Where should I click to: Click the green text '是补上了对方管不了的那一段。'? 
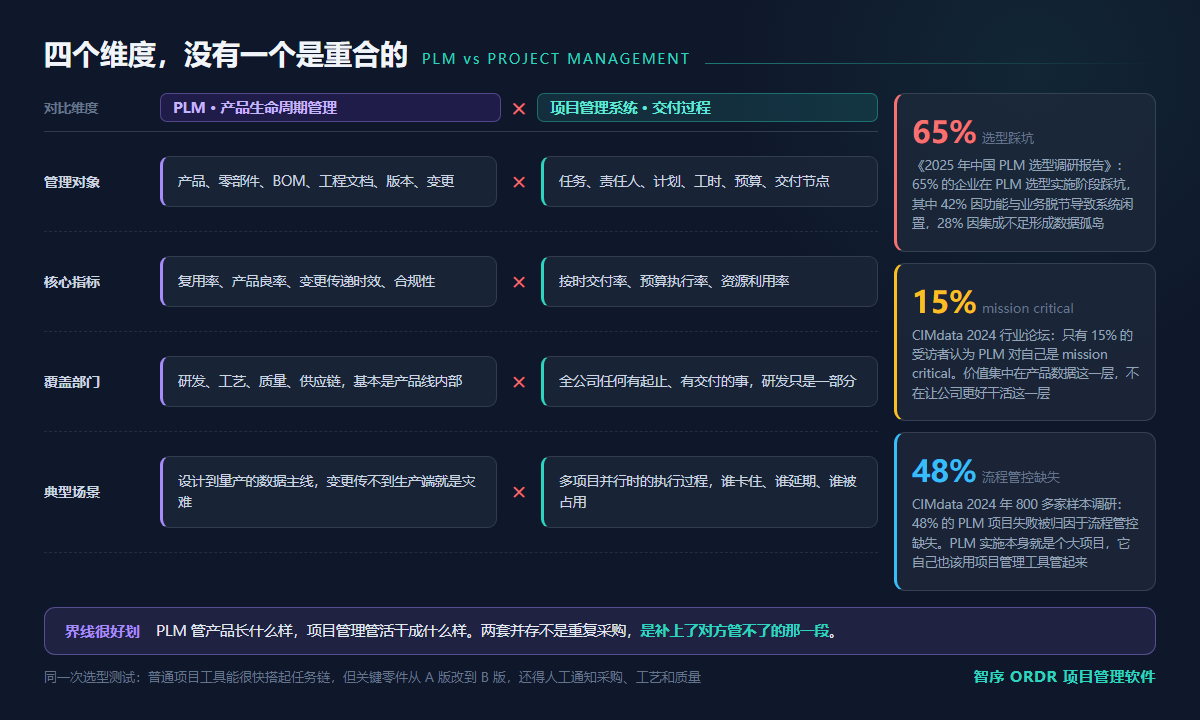coord(738,631)
